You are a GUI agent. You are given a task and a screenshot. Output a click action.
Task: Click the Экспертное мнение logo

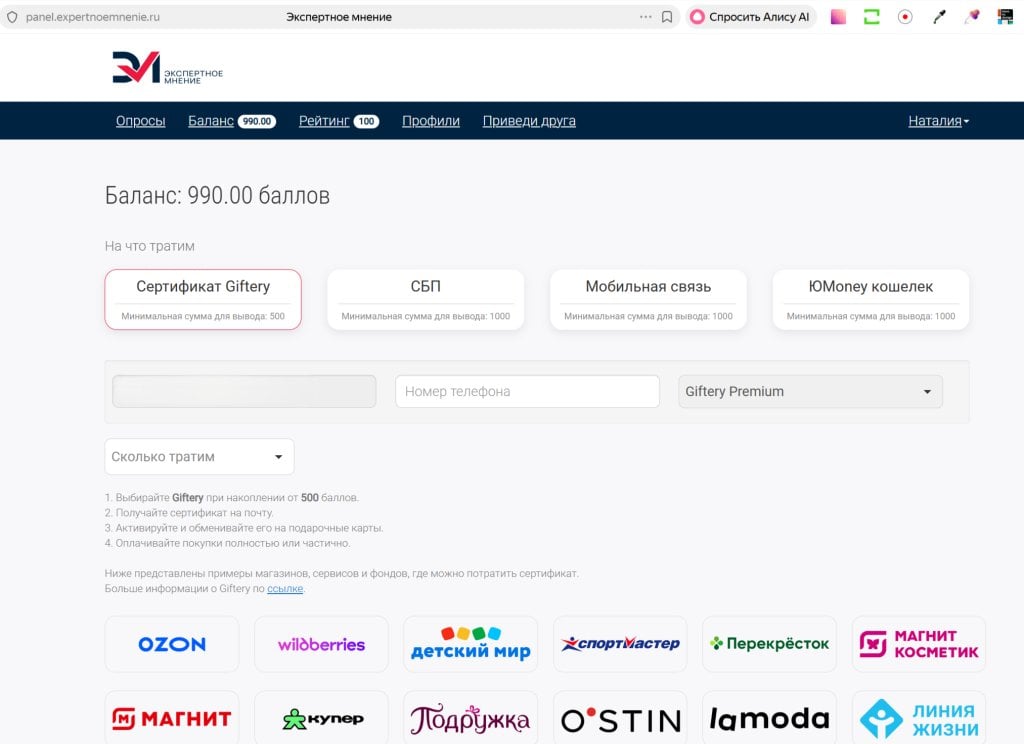168,68
